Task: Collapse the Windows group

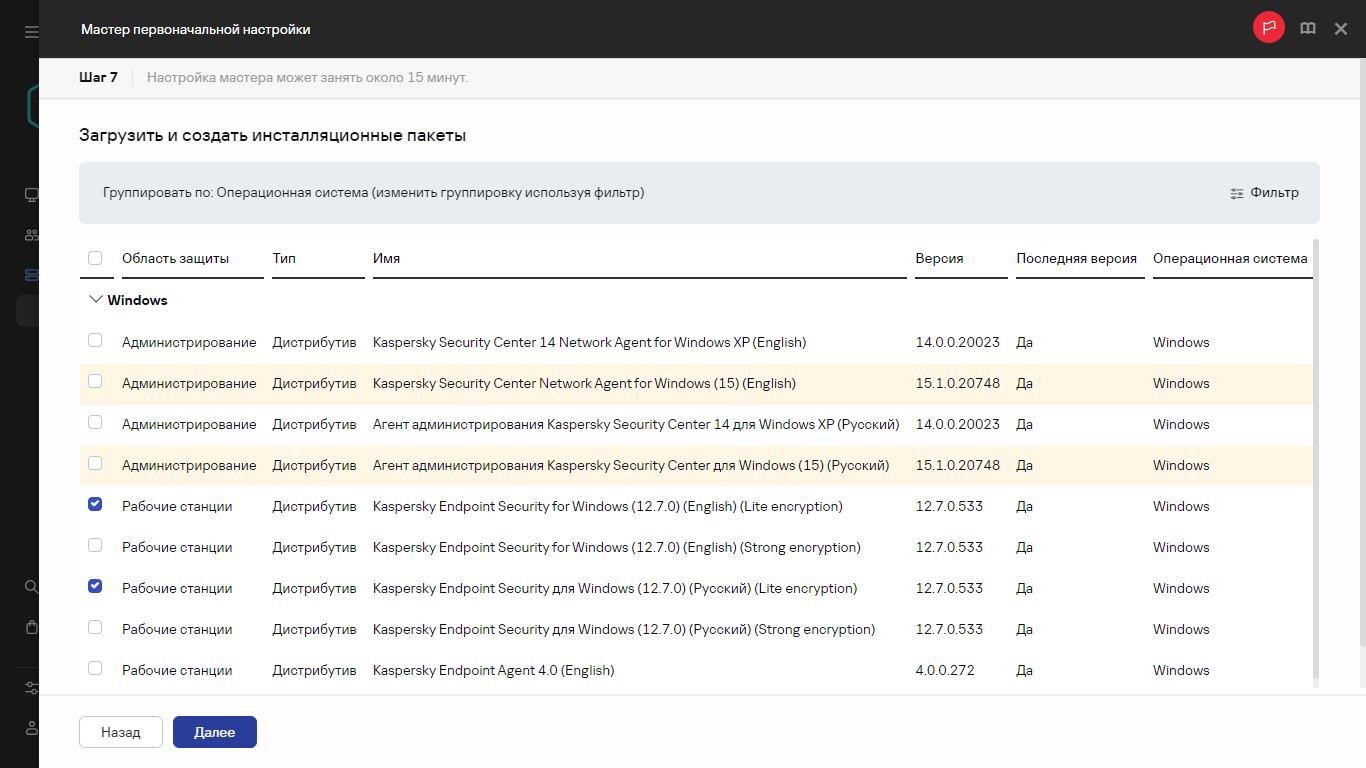Action: [x=96, y=299]
